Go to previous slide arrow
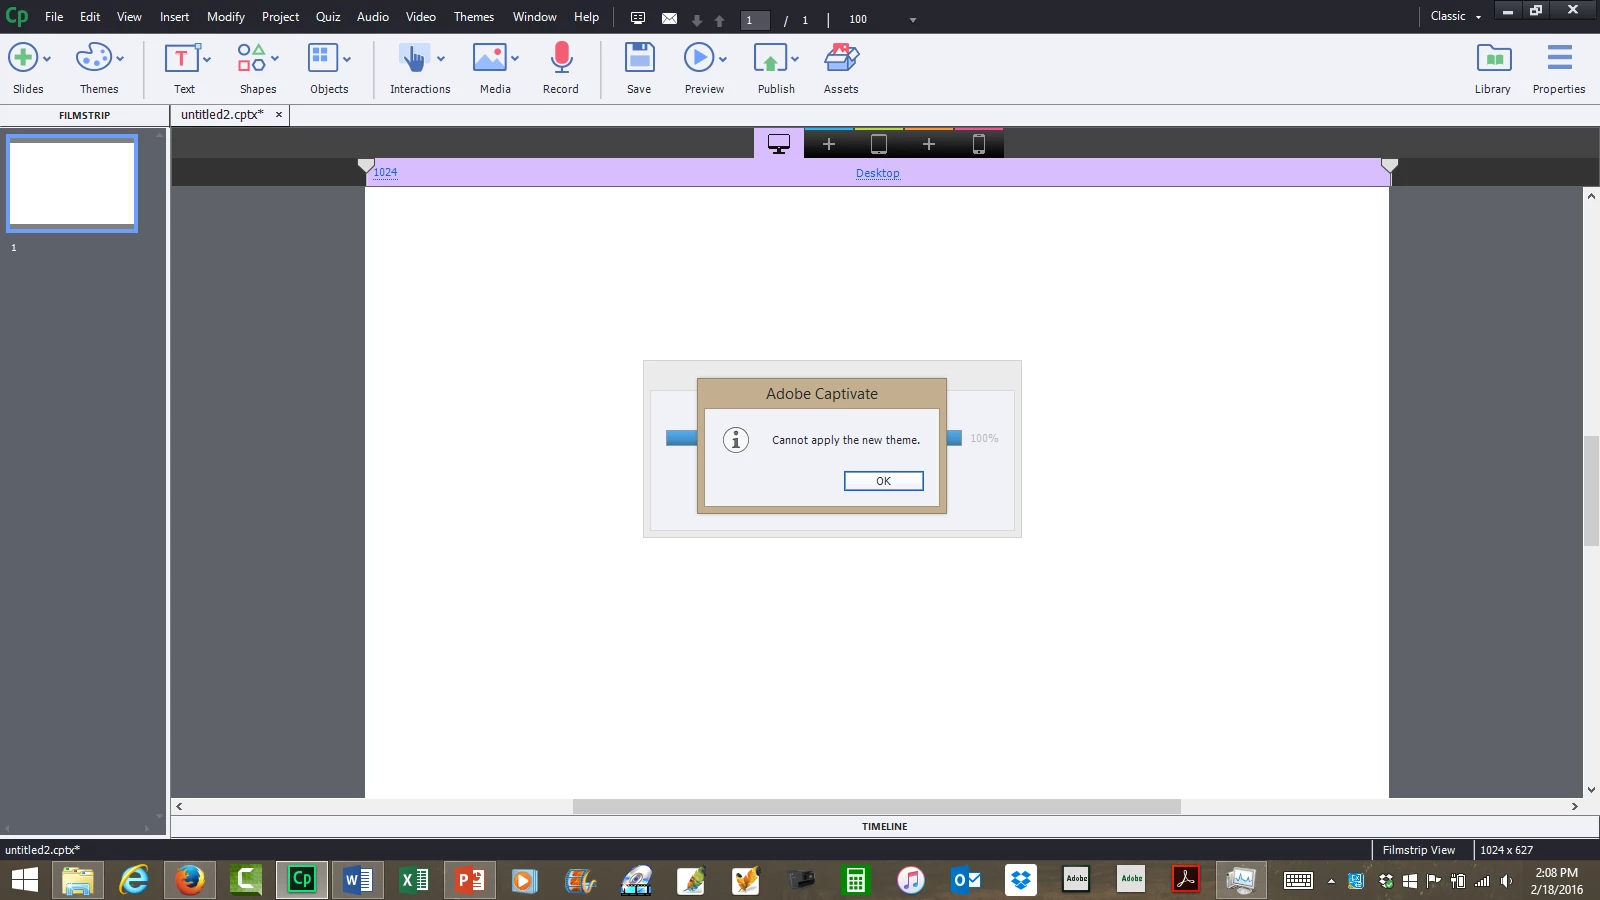1600x900 pixels. (719, 20)
